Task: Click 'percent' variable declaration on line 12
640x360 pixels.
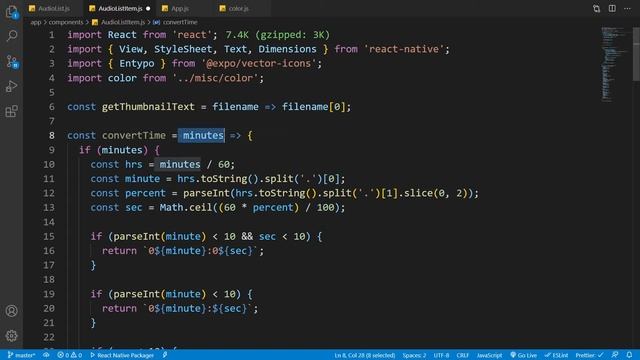Action: click(x=145, y=193)
